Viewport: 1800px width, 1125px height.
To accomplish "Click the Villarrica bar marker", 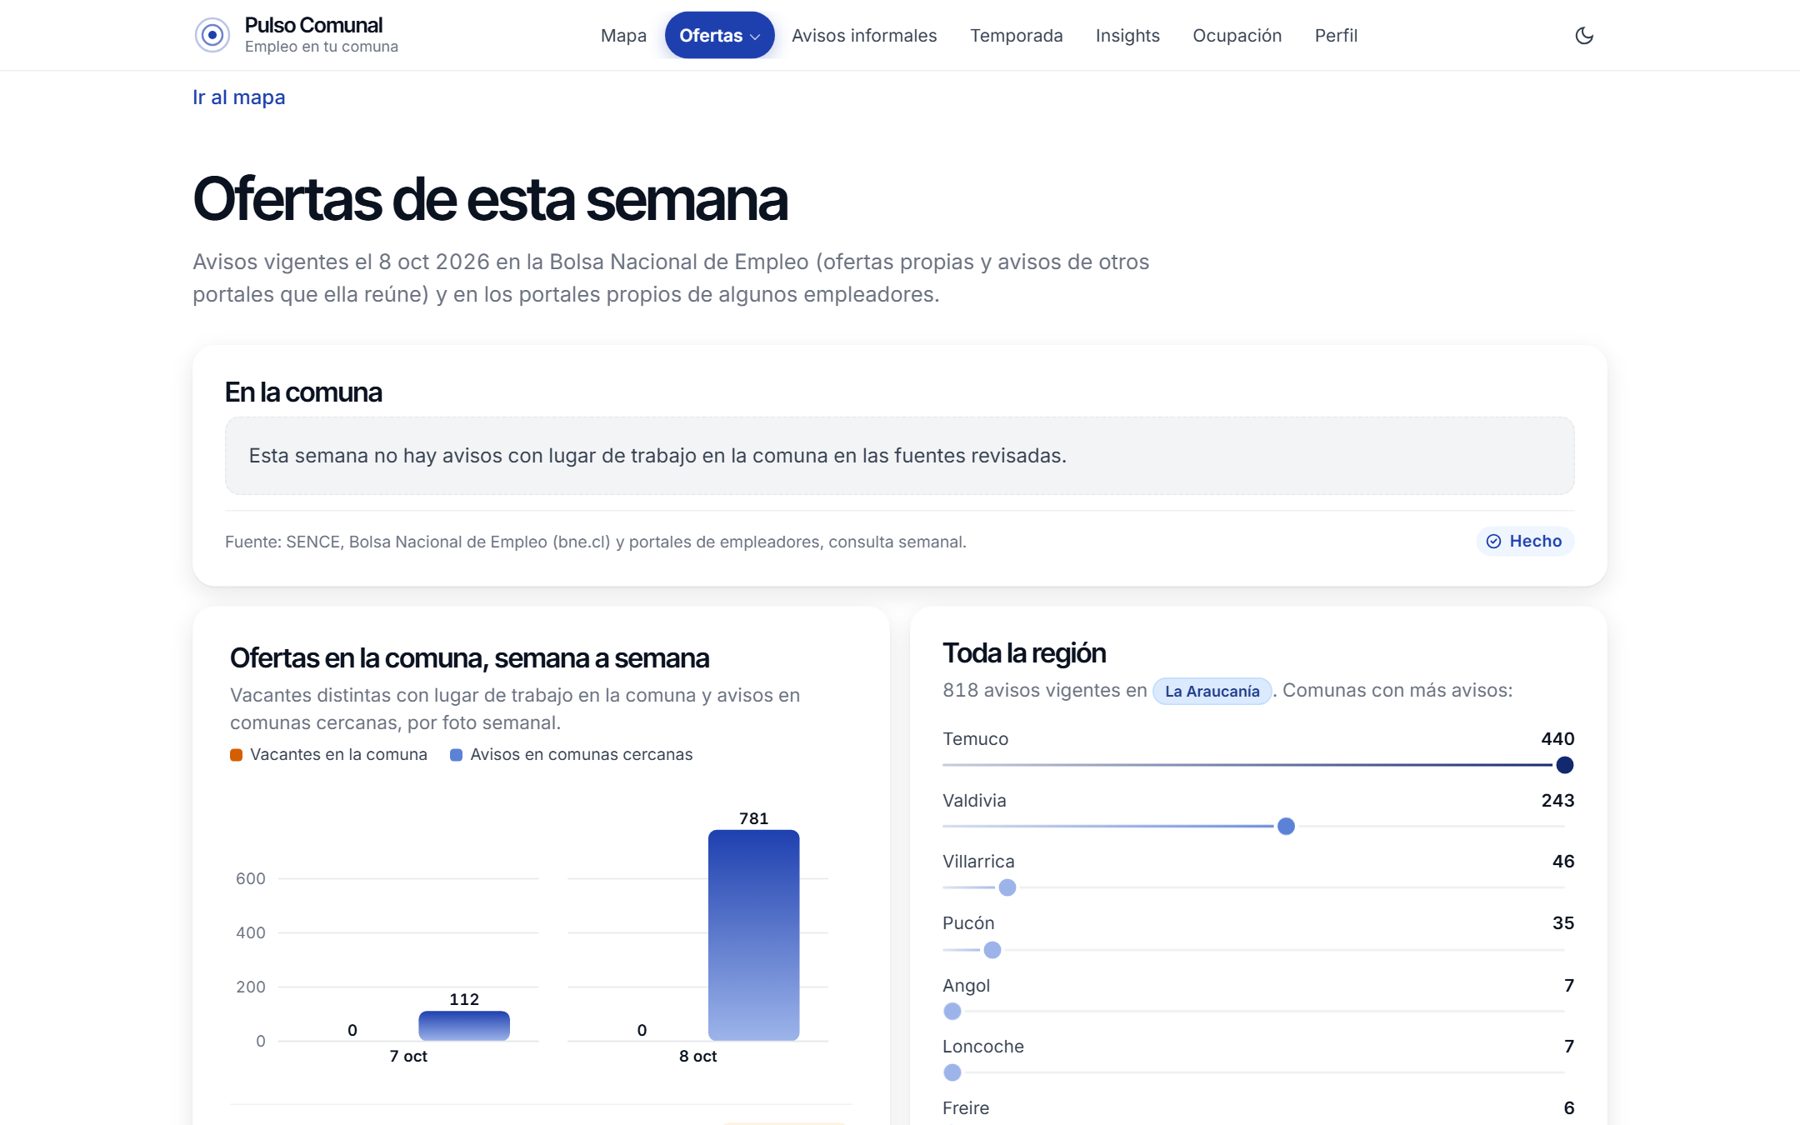I will (x=1007, y=887).
